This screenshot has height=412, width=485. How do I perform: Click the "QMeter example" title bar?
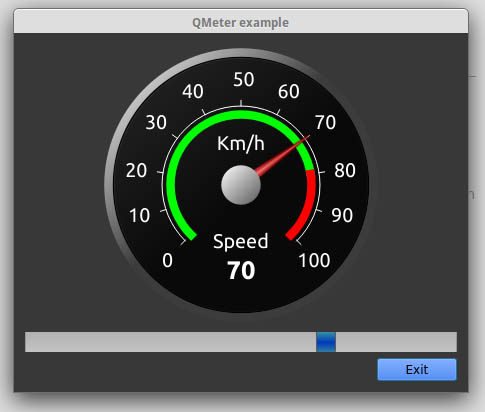pyautogui.click(x=241, y=22)
